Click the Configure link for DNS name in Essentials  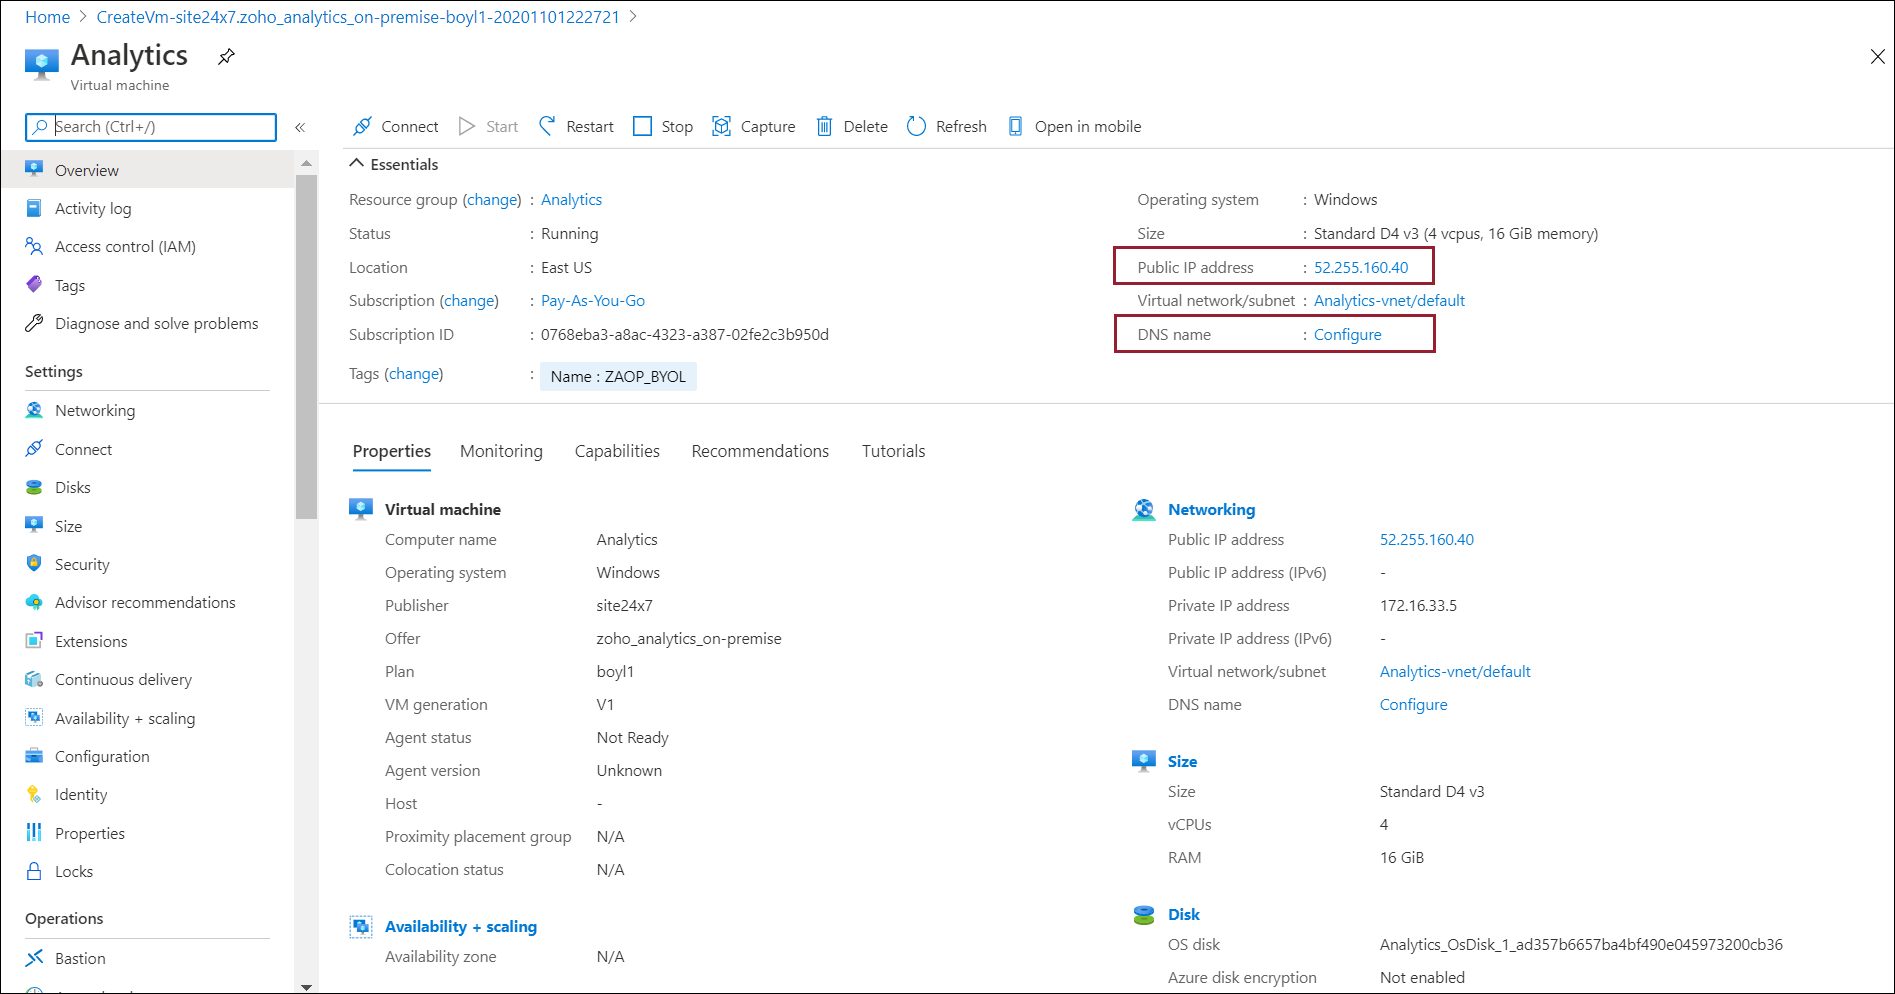pyautogui.click(x=1347, y=334)
